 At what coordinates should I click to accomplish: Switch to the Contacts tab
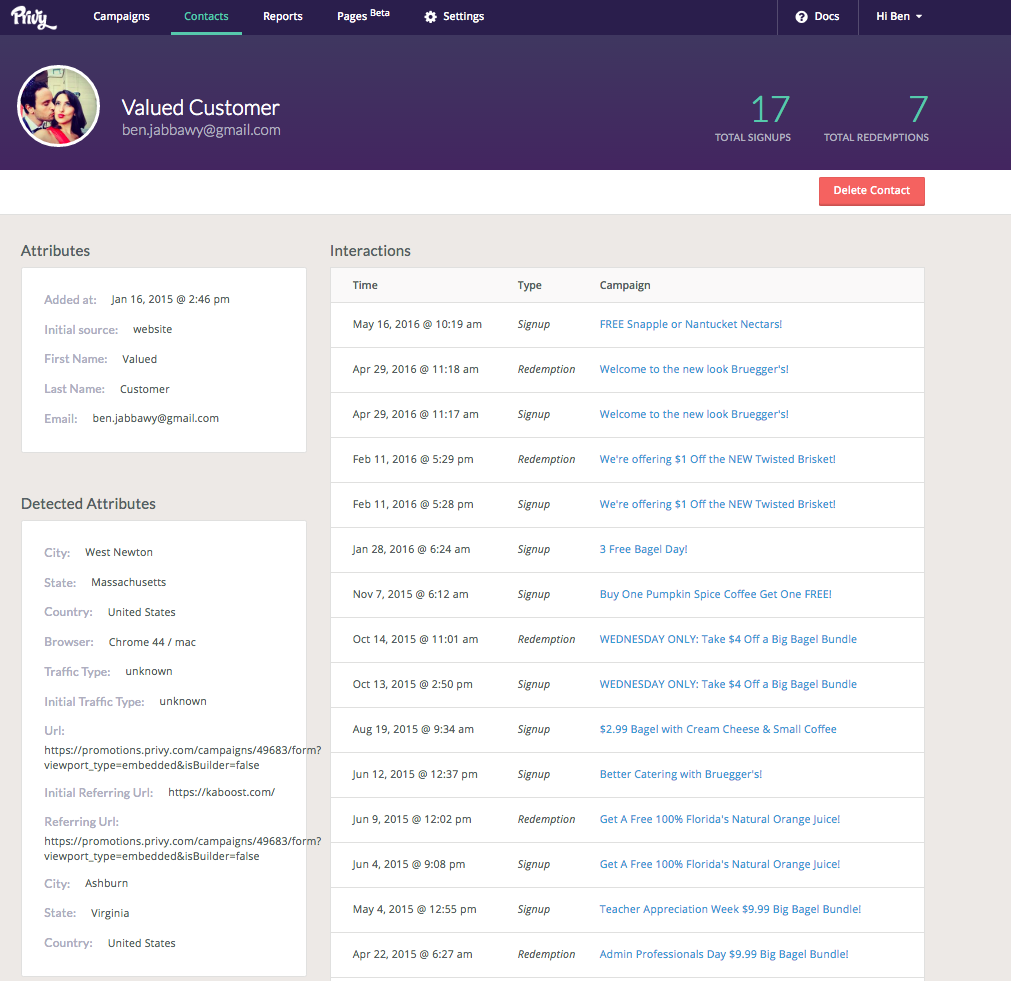[x=206, y=17]
